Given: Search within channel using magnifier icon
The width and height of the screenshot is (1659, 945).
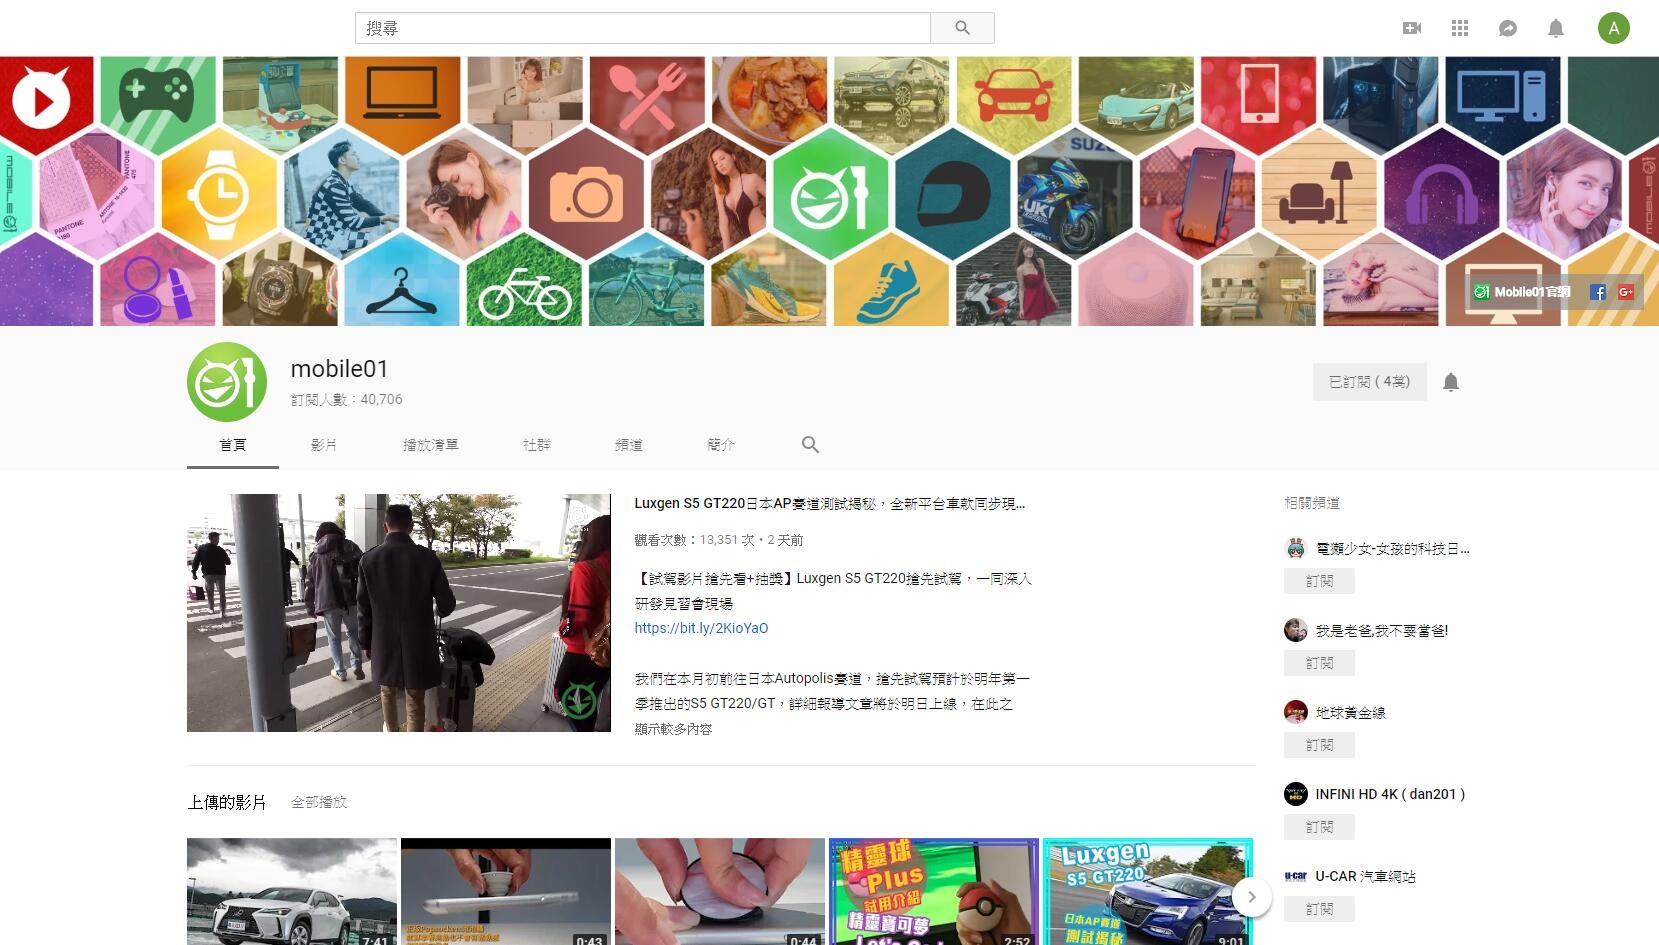Looking at the screenshot, I should click(810, 444).
